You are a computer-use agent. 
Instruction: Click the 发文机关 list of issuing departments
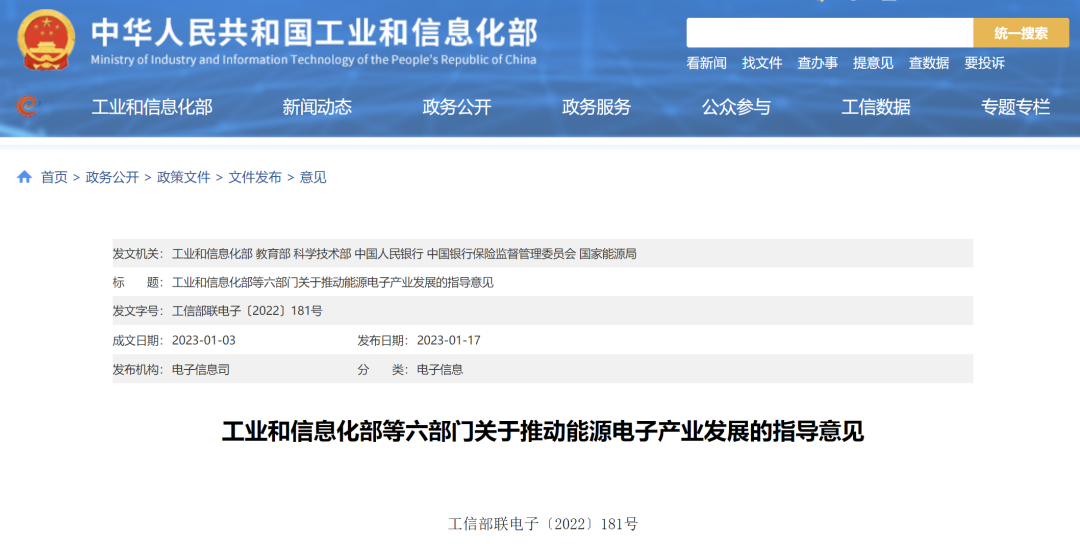pos(404,254)
